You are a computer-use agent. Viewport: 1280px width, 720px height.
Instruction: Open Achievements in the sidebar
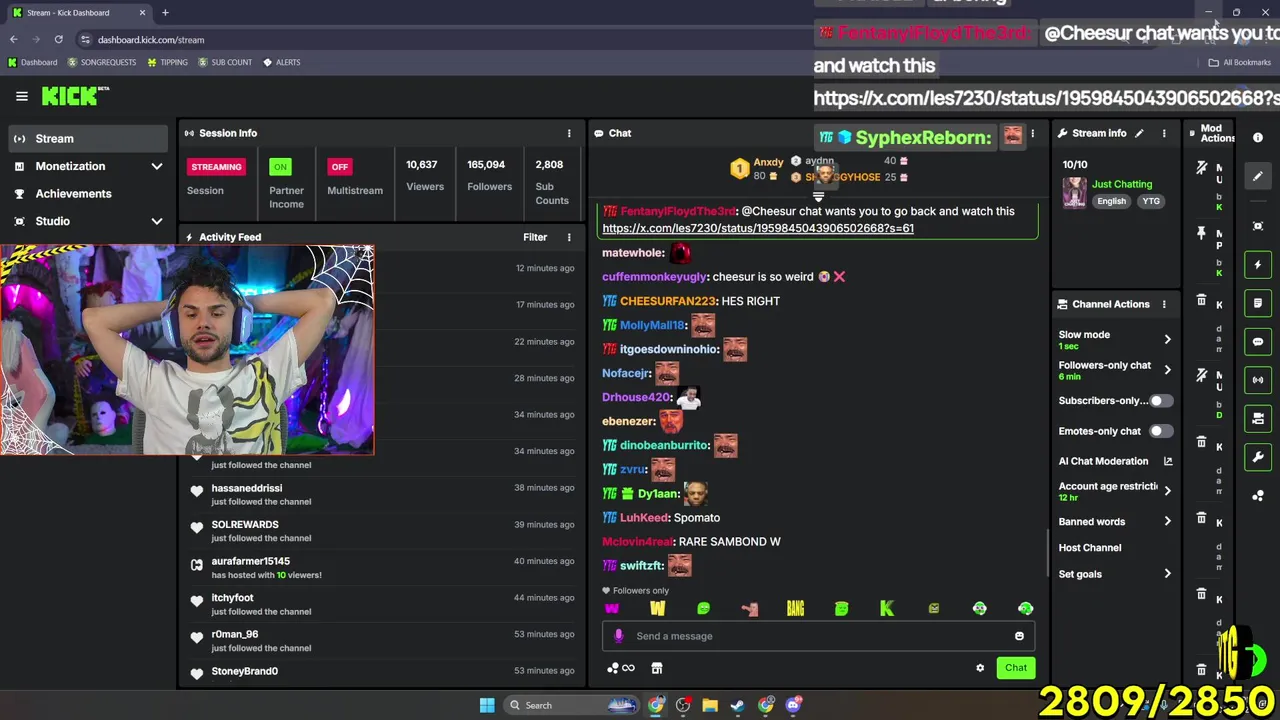click(88, 194)
